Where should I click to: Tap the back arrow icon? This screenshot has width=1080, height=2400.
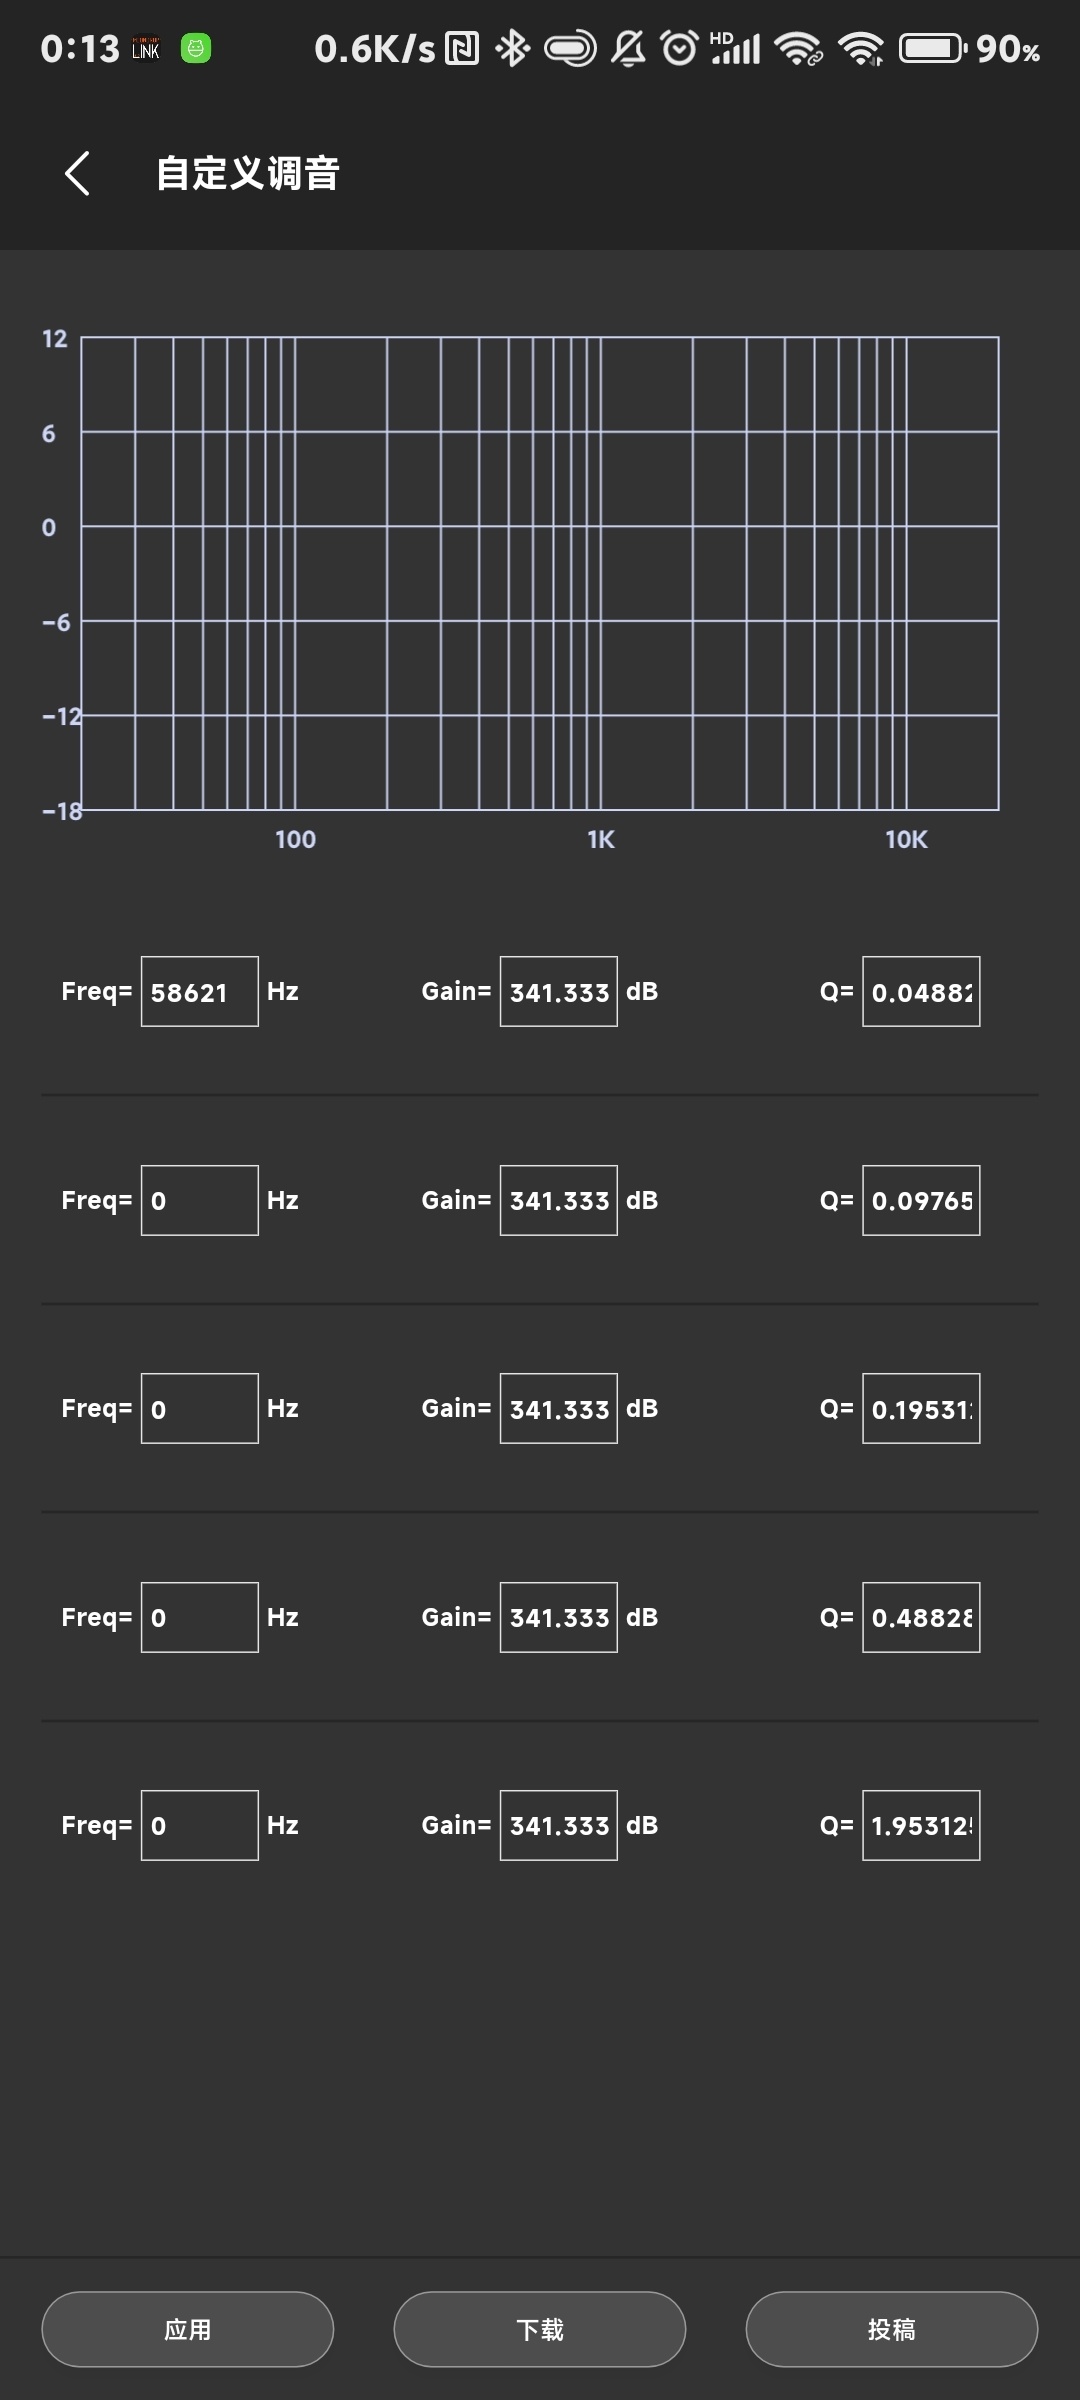click(x=77, y=174)
